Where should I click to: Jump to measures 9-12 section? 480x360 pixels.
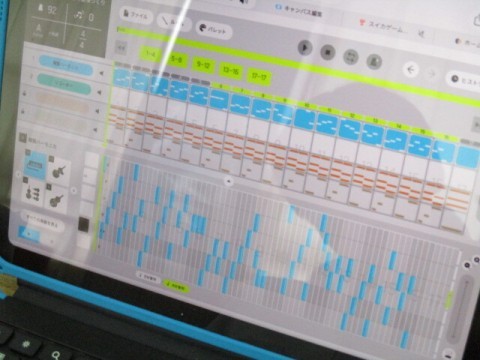pos(203,65)
